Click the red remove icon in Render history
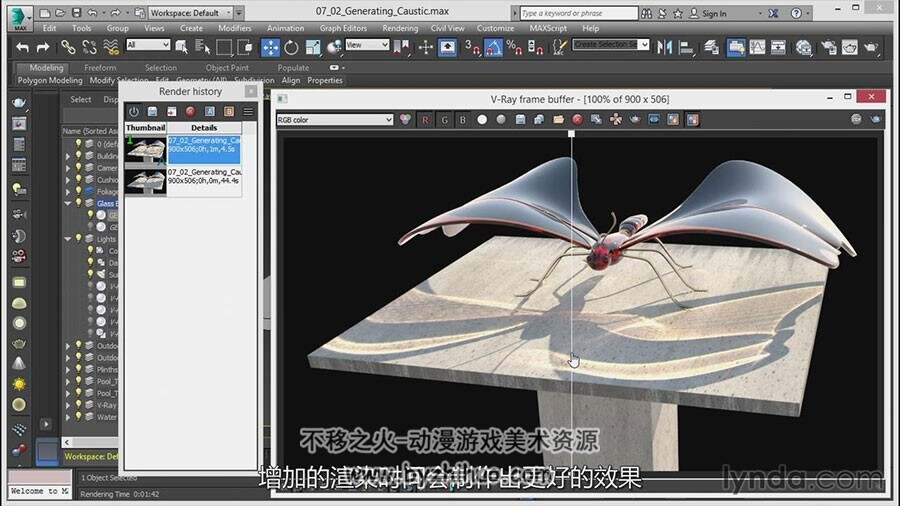 point(191,111)
